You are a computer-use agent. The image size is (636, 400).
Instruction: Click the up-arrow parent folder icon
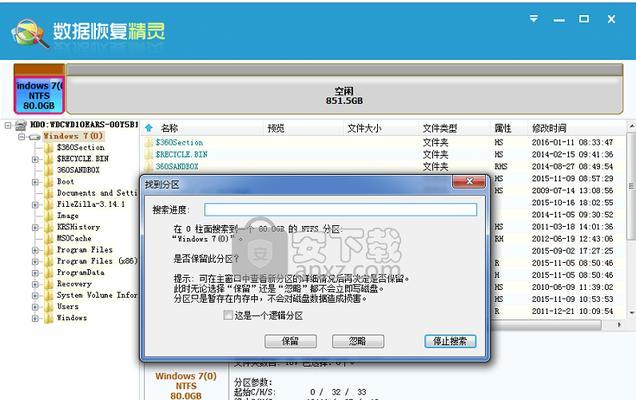coord(149,128)
